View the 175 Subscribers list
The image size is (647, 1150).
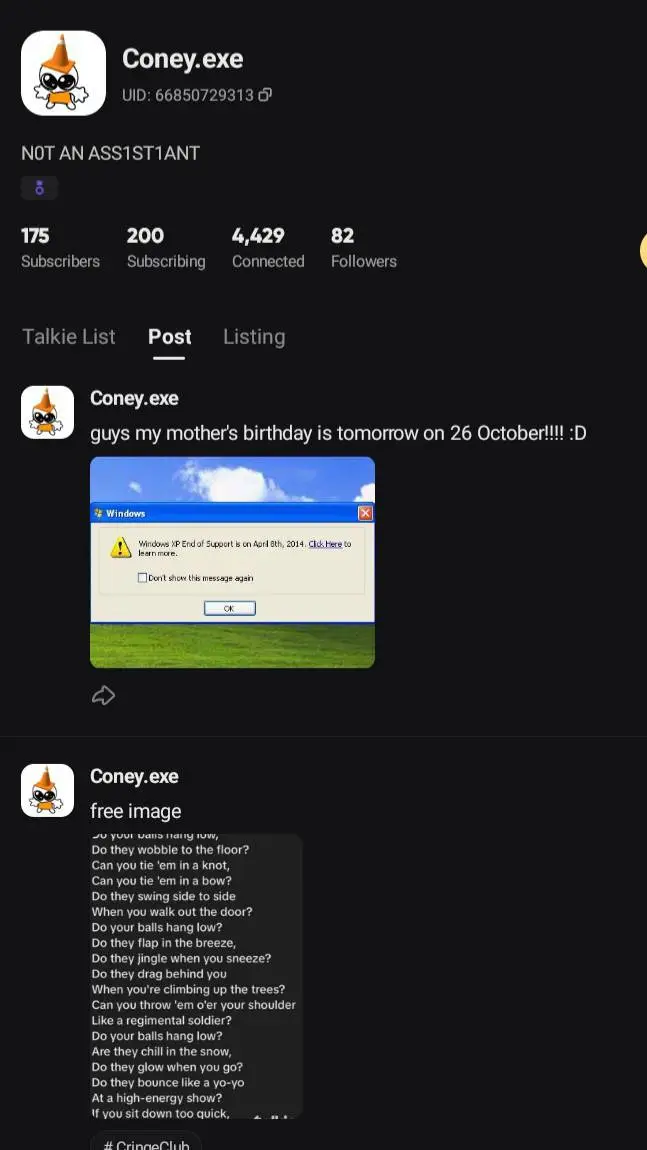pos(60,247)
